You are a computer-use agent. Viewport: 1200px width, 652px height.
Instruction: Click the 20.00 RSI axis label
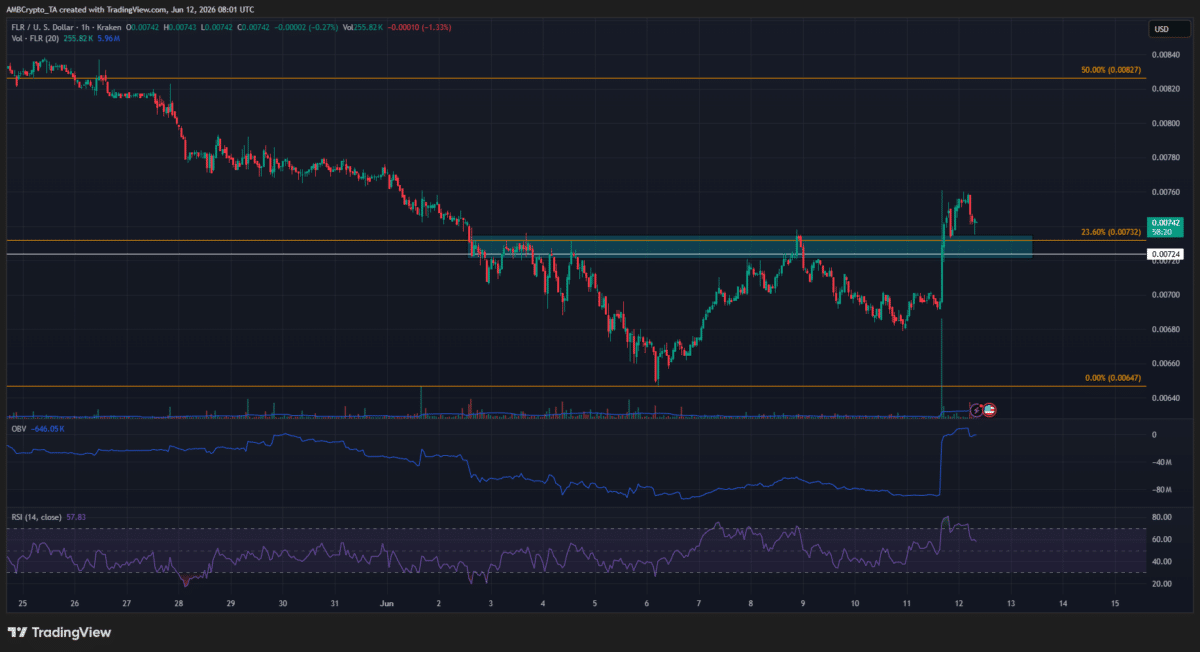(1161, 583)
